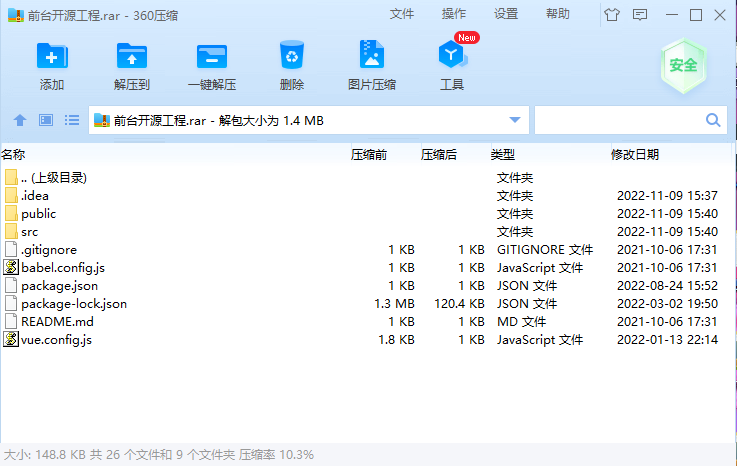The width and height of the screenshot is (737, 466).
Task: Select the folder name 'src'
Action: 29,231
